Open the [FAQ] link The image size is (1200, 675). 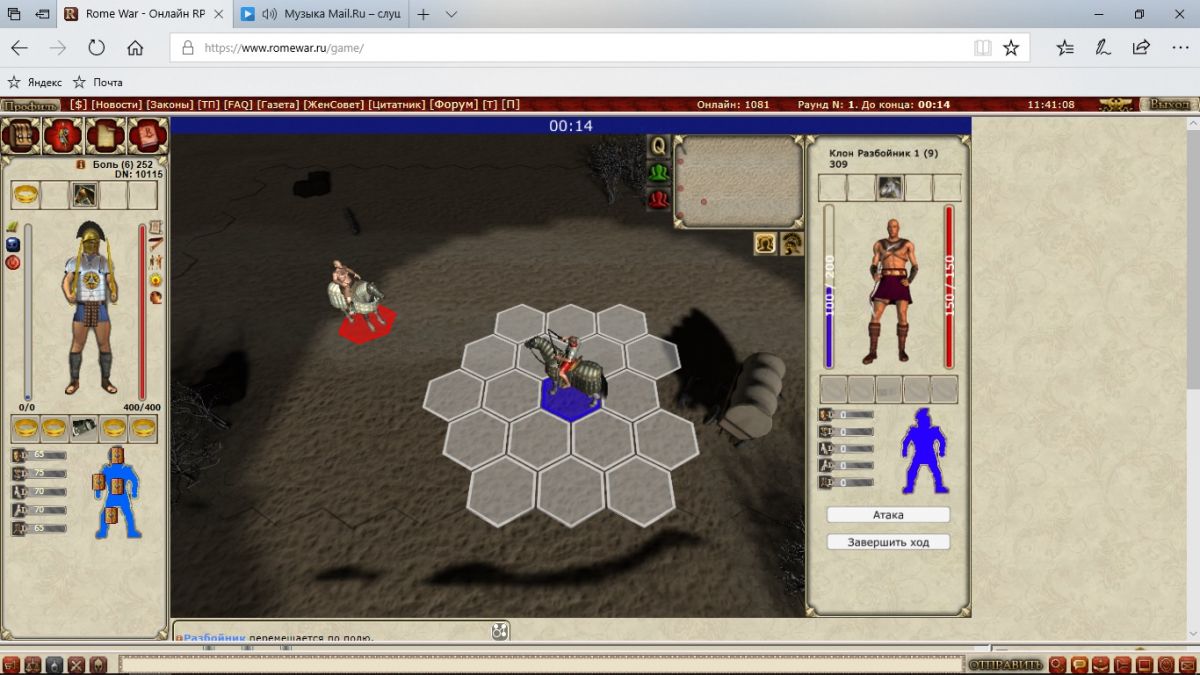click(x=238, y=104)
